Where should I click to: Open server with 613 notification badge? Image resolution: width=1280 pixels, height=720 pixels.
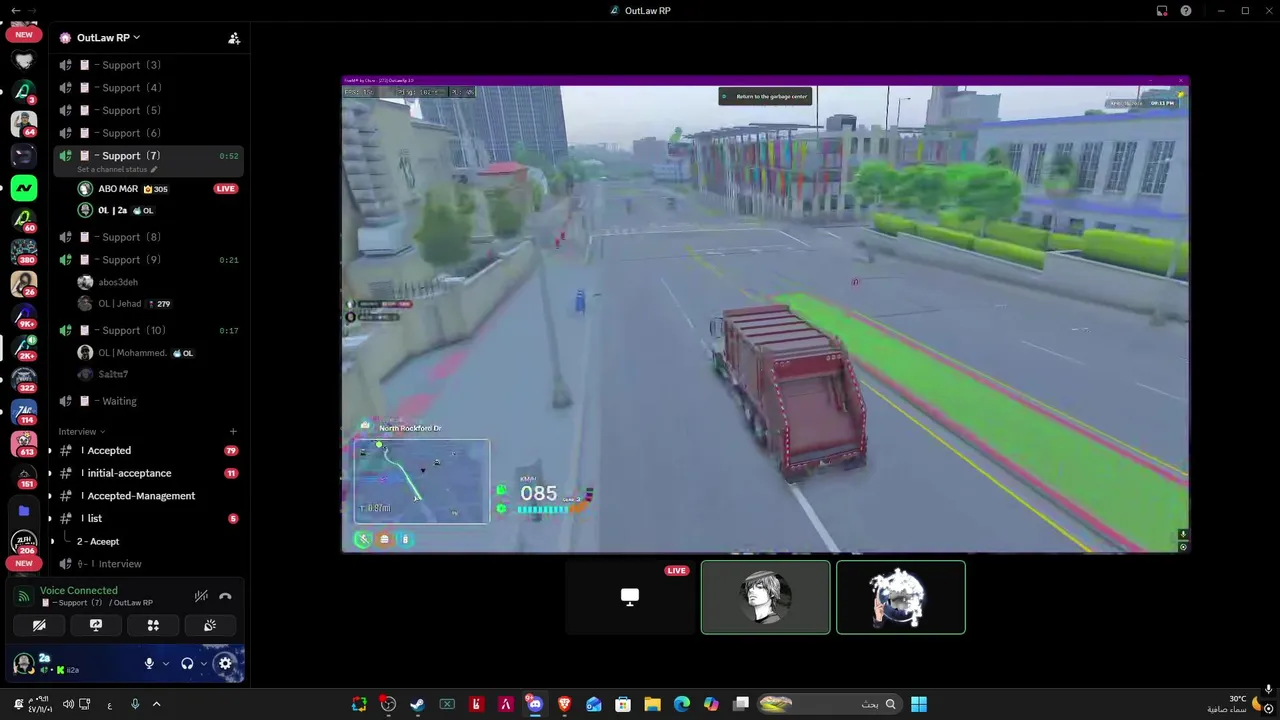(x=24, y=443)
